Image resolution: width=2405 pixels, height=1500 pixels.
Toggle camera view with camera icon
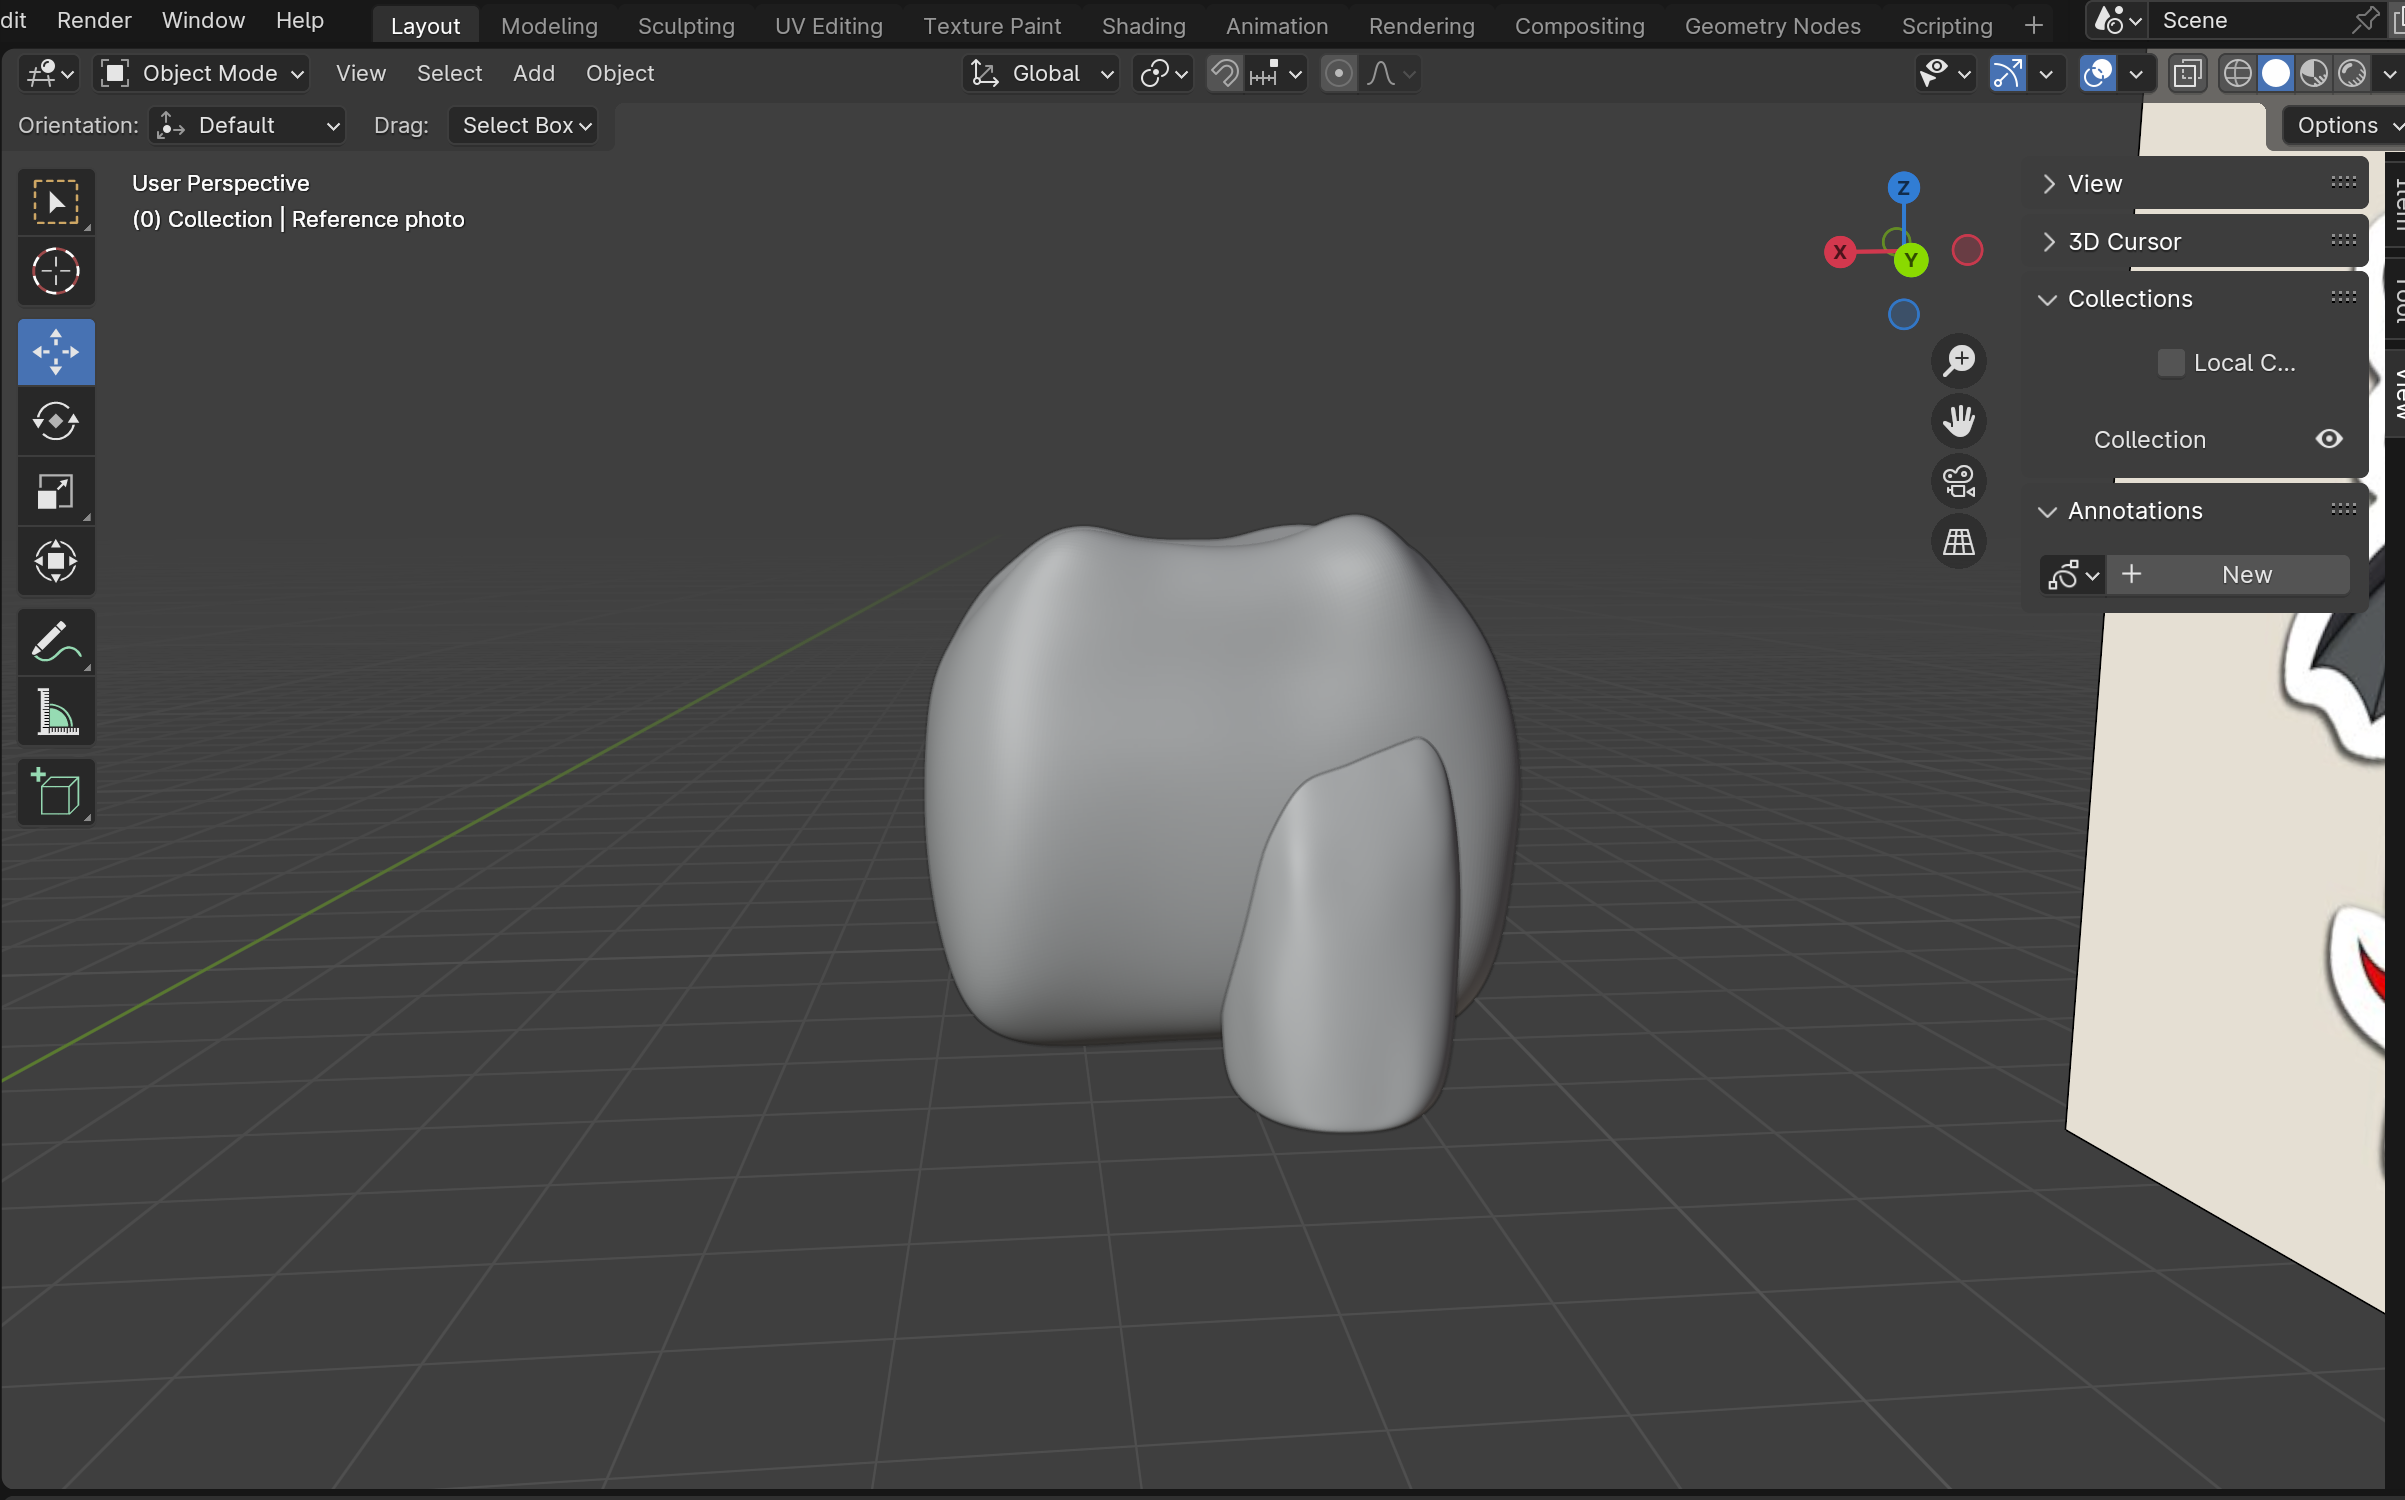(x=1958, y=481)
